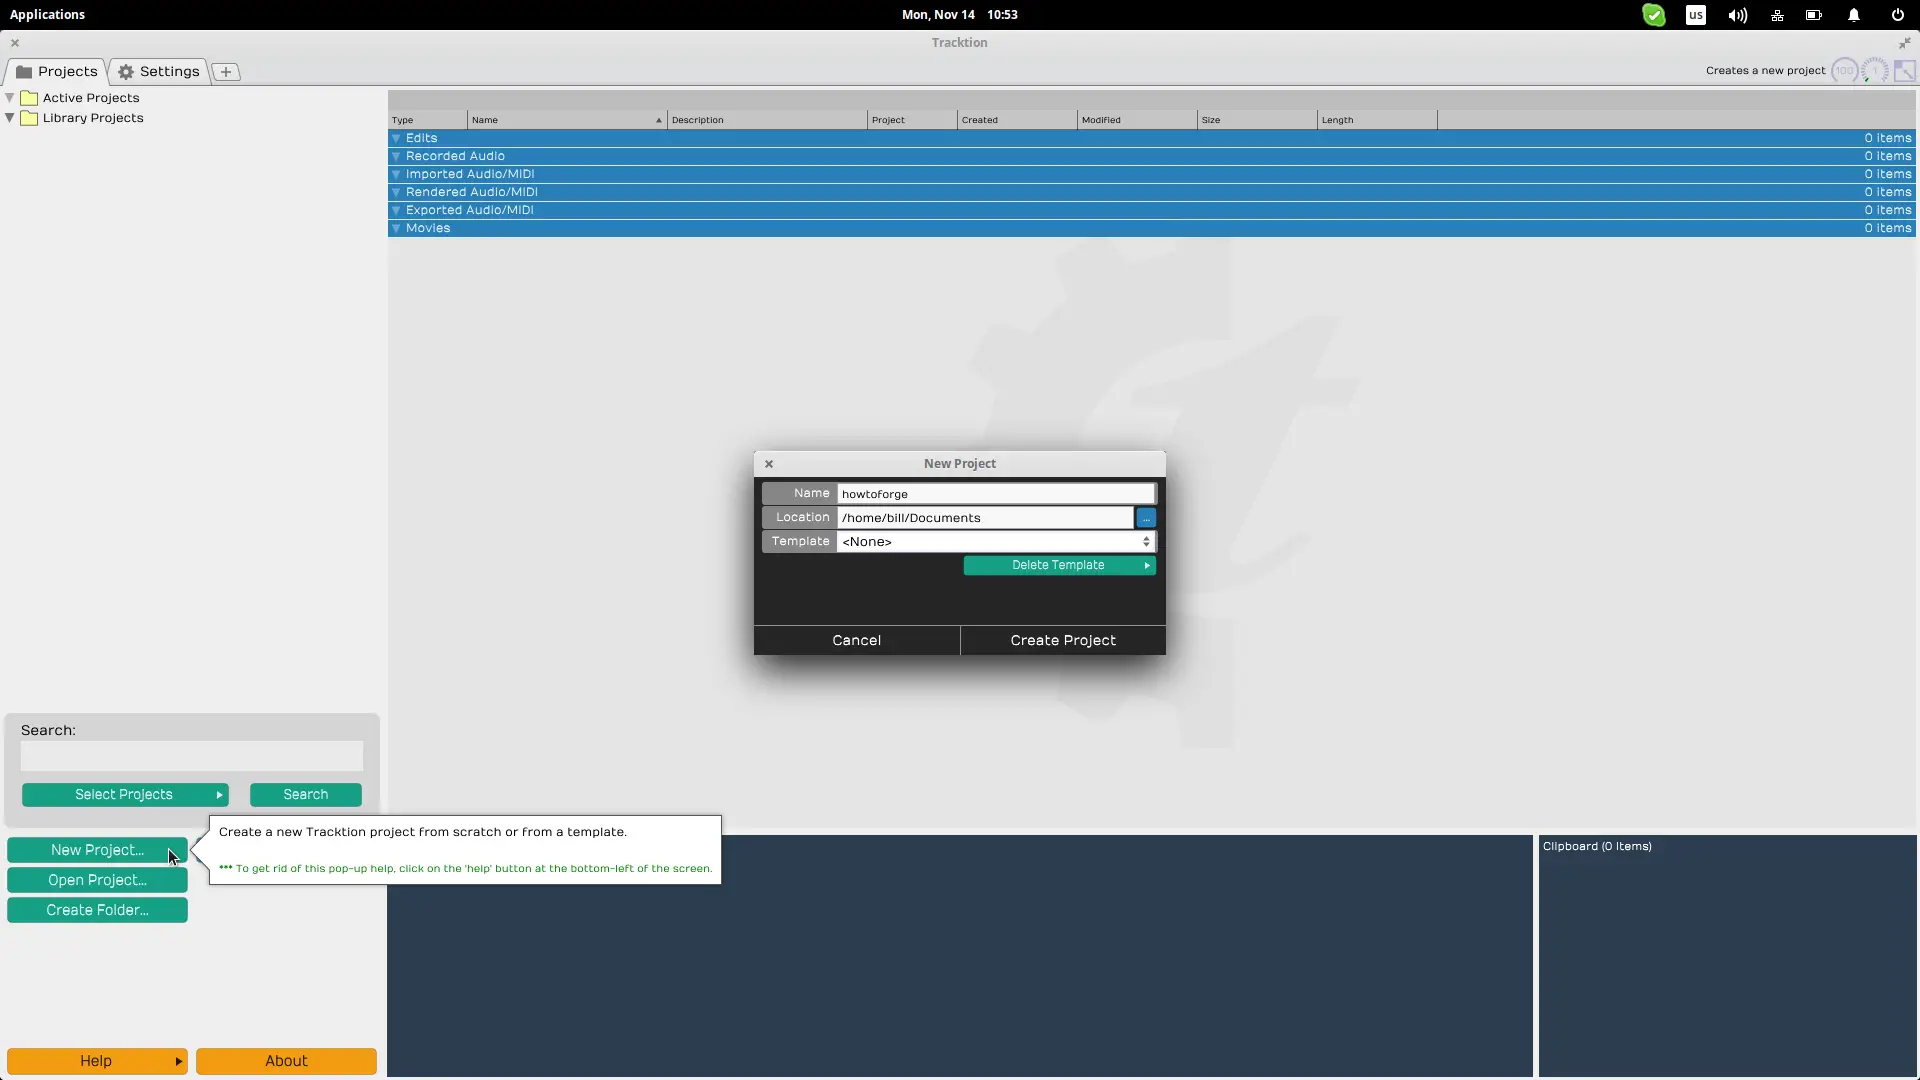Click the gear icon on the Settings tab
Screen dimensions: 1920x1080
(126, 72)
